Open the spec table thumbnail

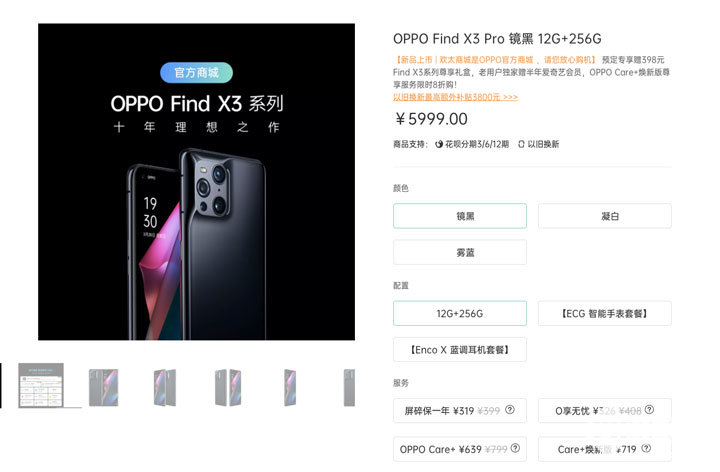[41, 385]
